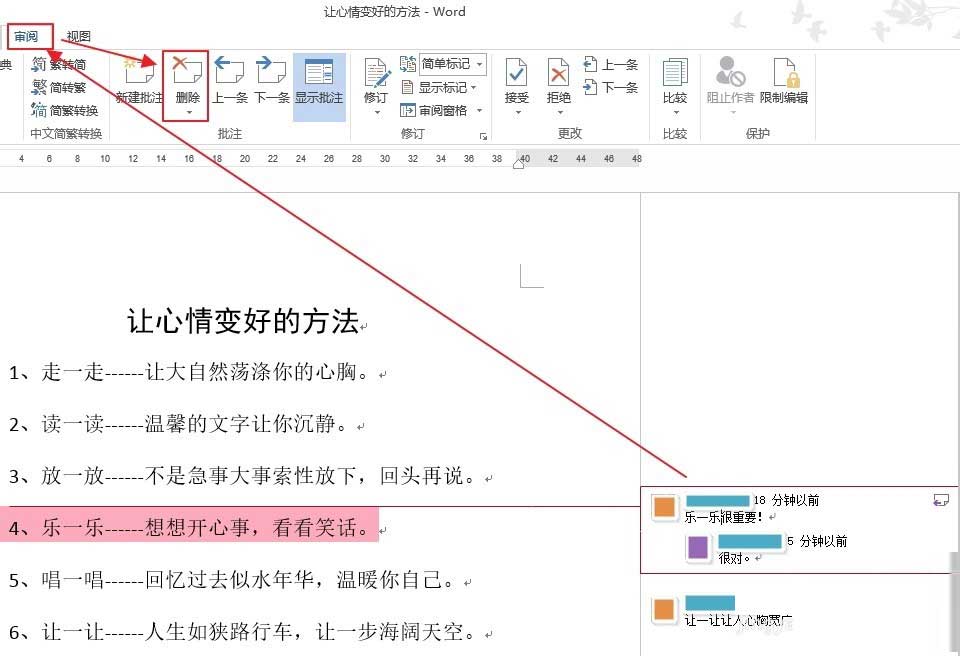
Task: Expand the 修订 dropdown arrow
Action: [x=377, y=113]
